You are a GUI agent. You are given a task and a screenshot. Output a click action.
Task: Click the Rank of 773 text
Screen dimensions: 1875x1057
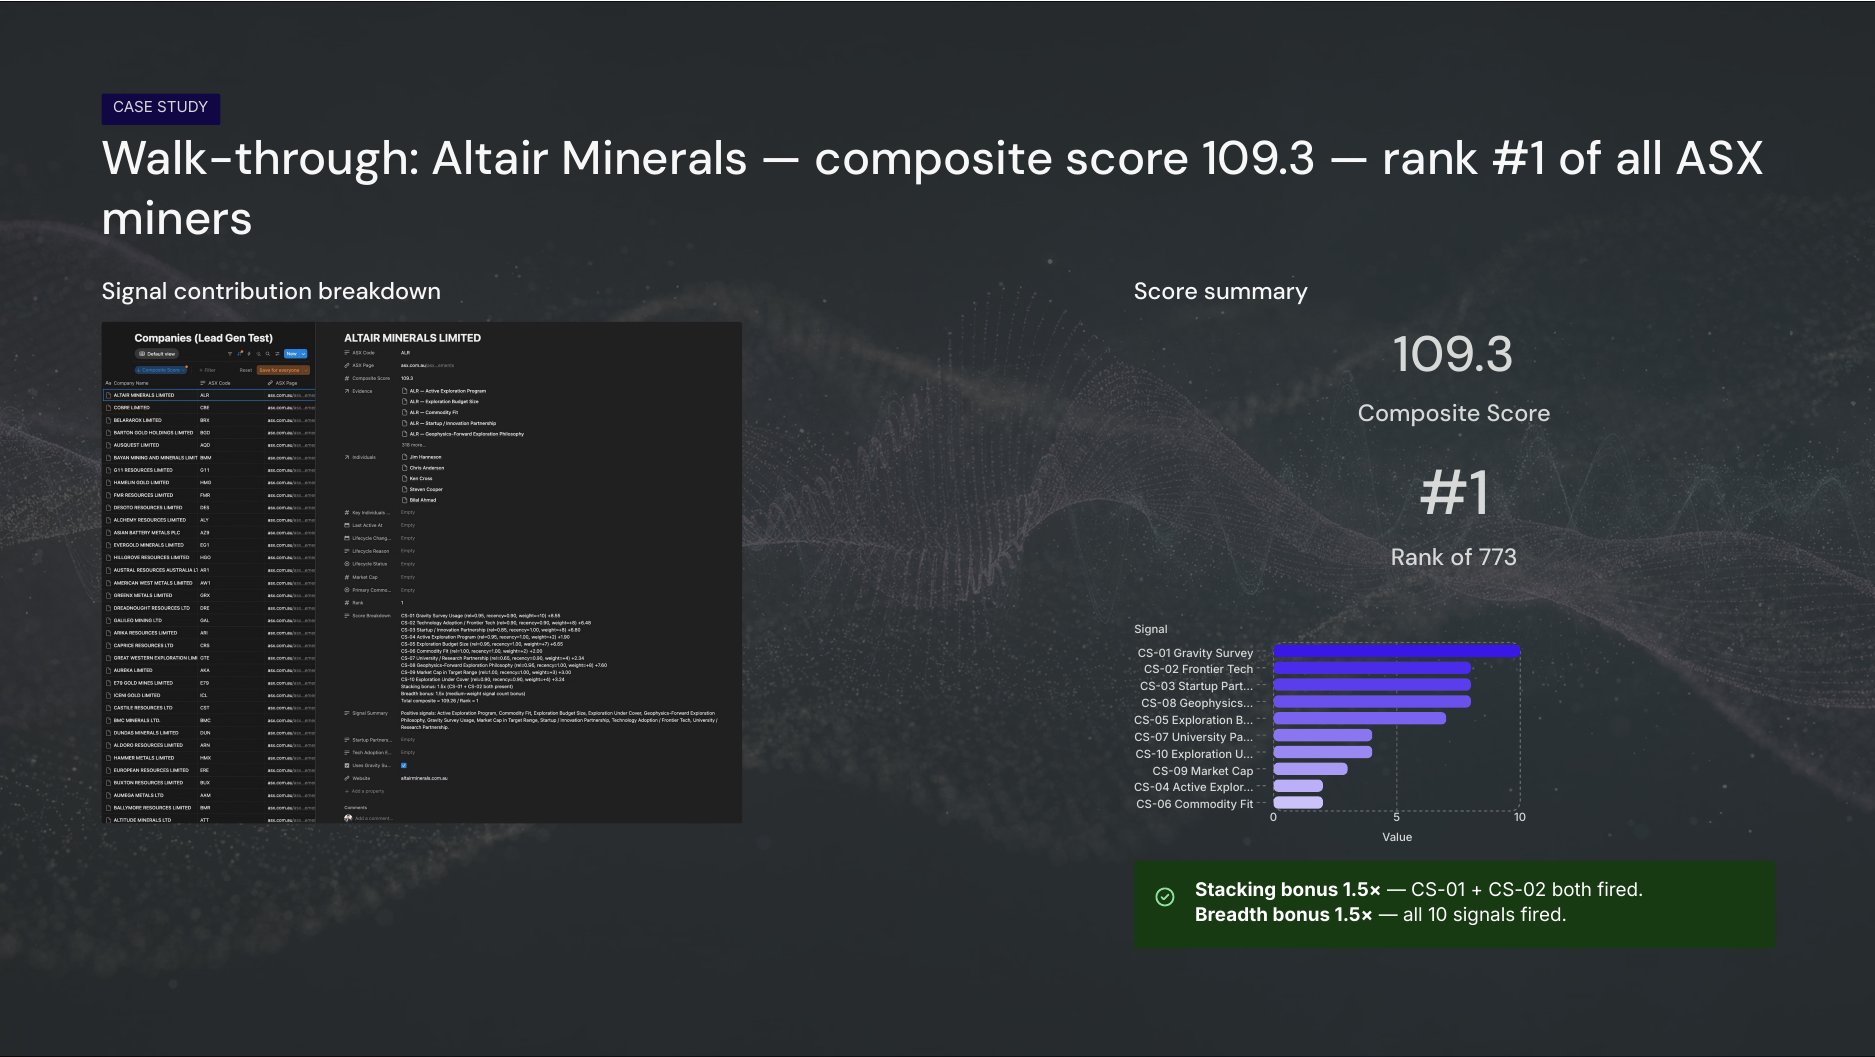(1453, 557)
